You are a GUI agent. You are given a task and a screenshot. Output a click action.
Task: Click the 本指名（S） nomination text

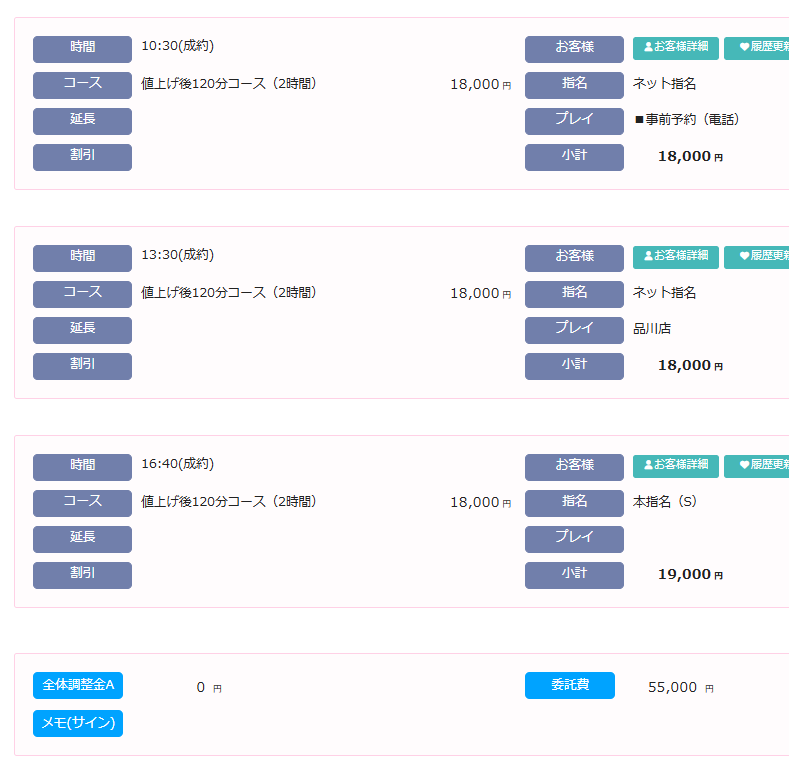pos(665,502)
